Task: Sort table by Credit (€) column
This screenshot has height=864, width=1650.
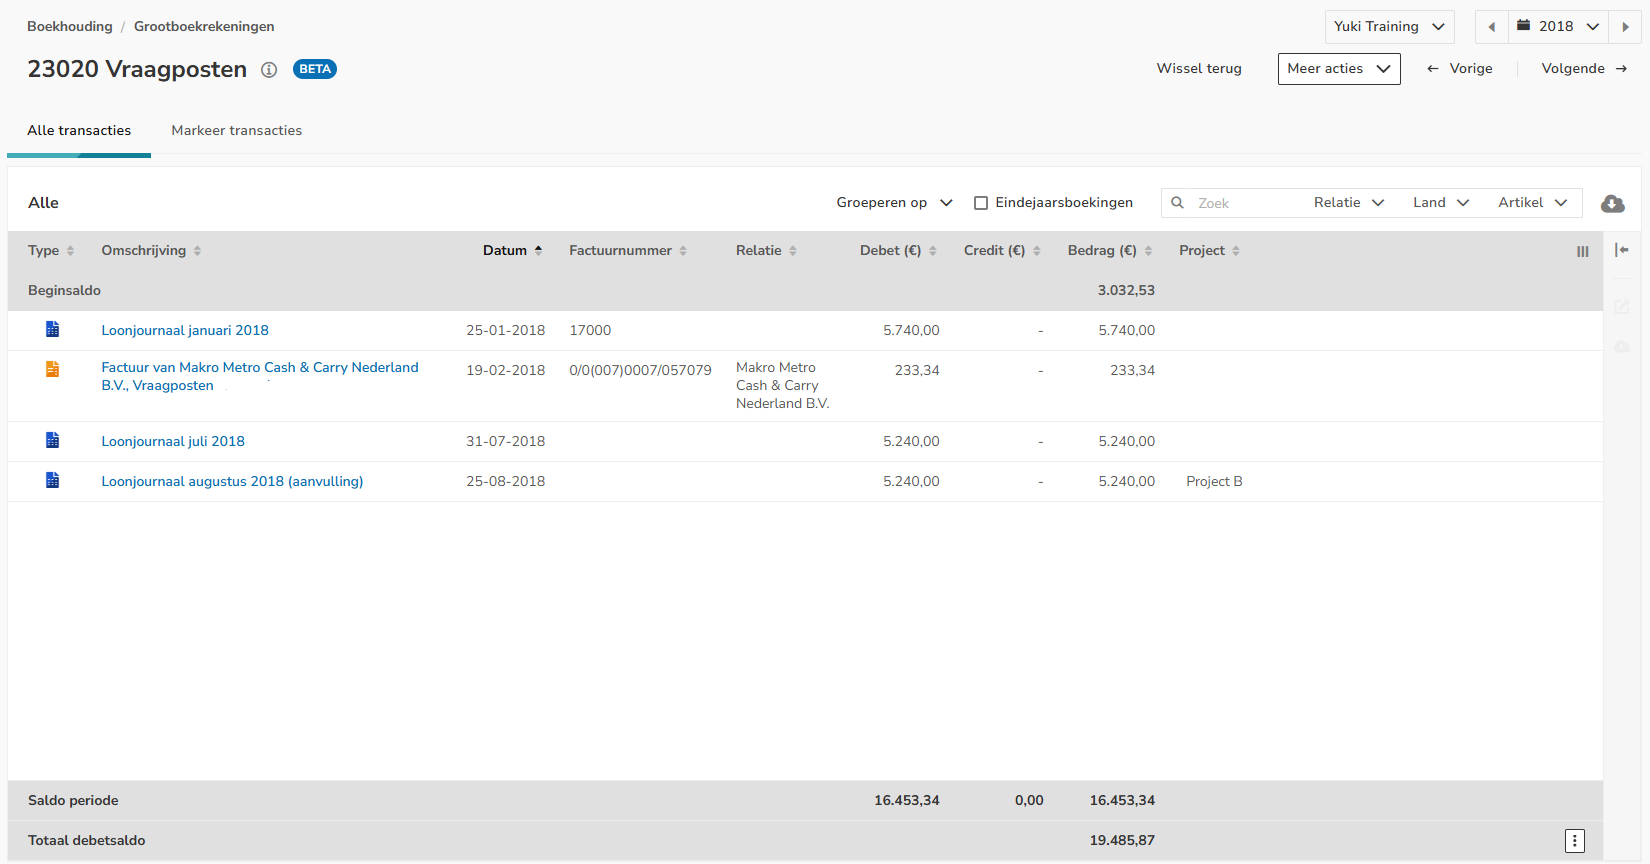Action: 1002,251
